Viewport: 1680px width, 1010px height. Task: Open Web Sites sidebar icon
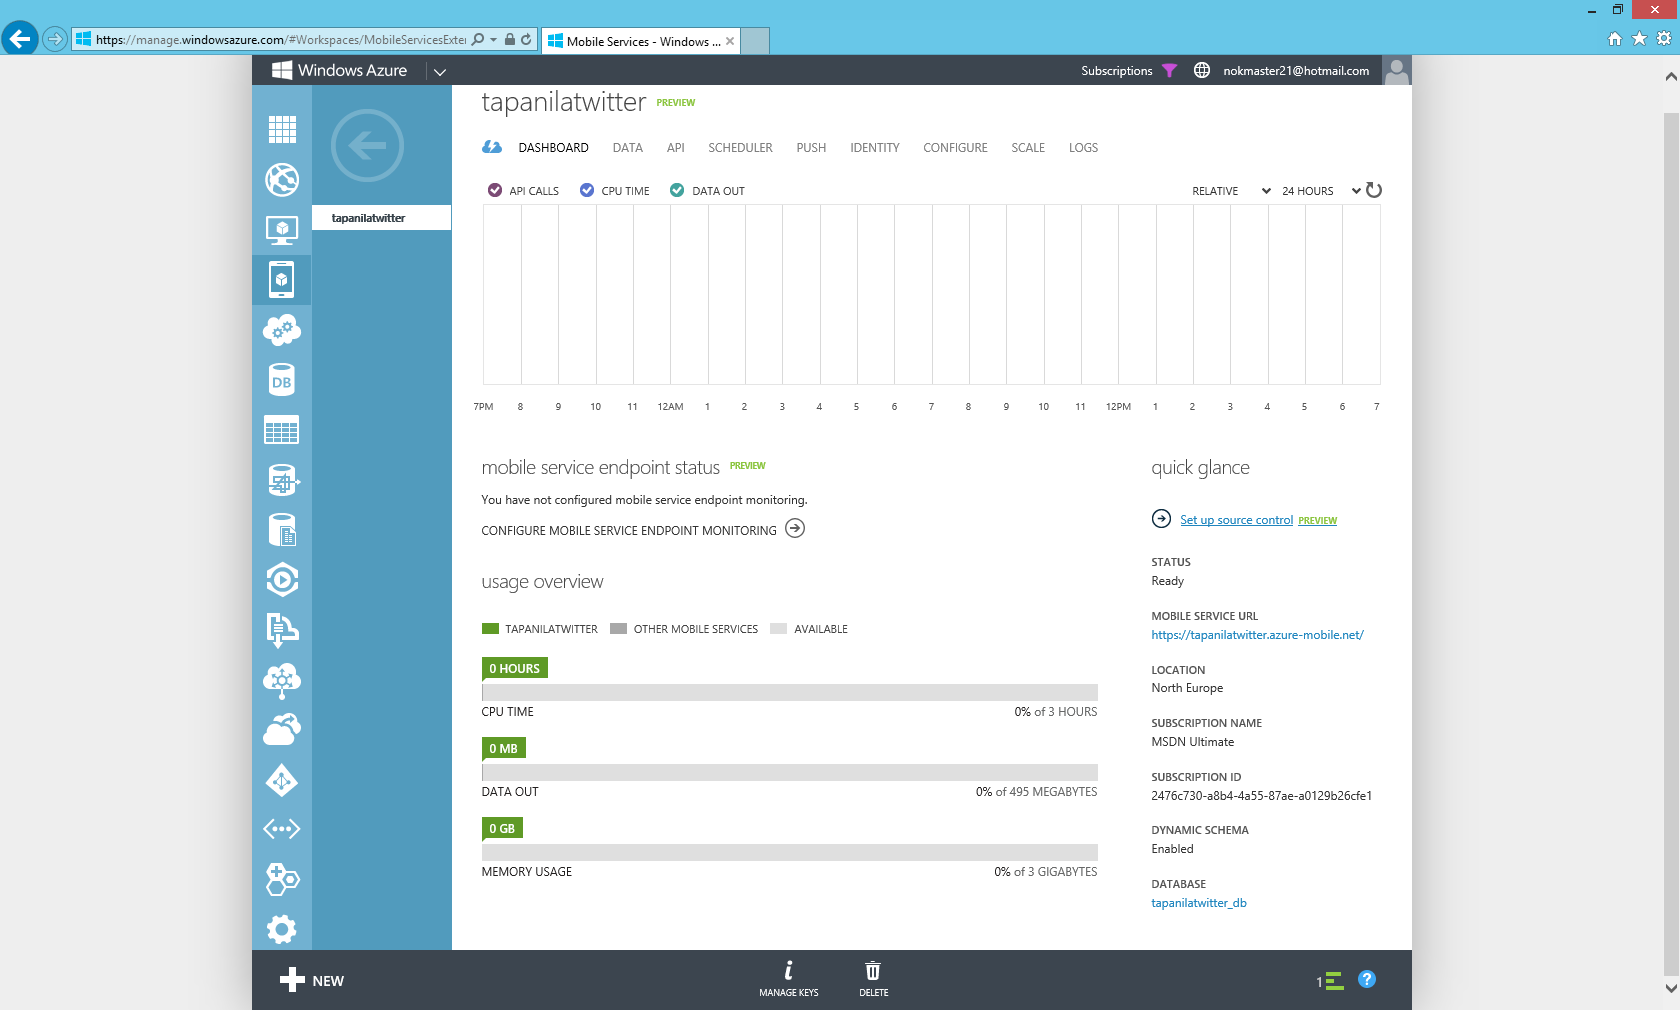[x=282, y=180]
